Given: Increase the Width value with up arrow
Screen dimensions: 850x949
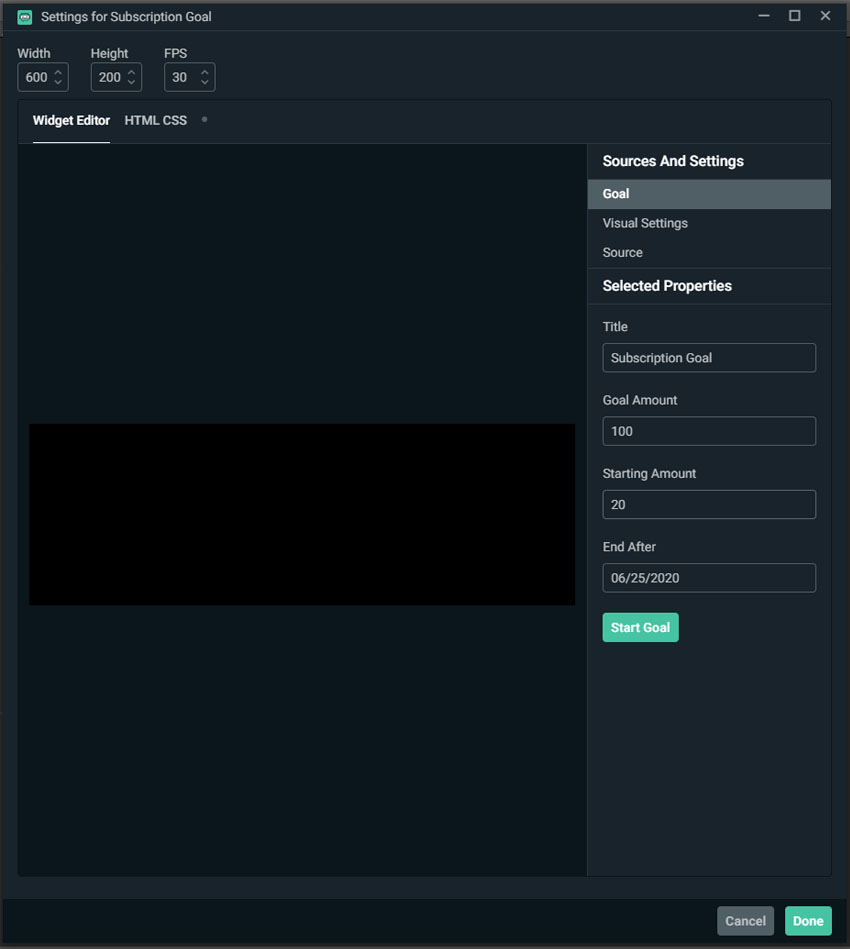Looking at the screenshot, I should (58, 73).
